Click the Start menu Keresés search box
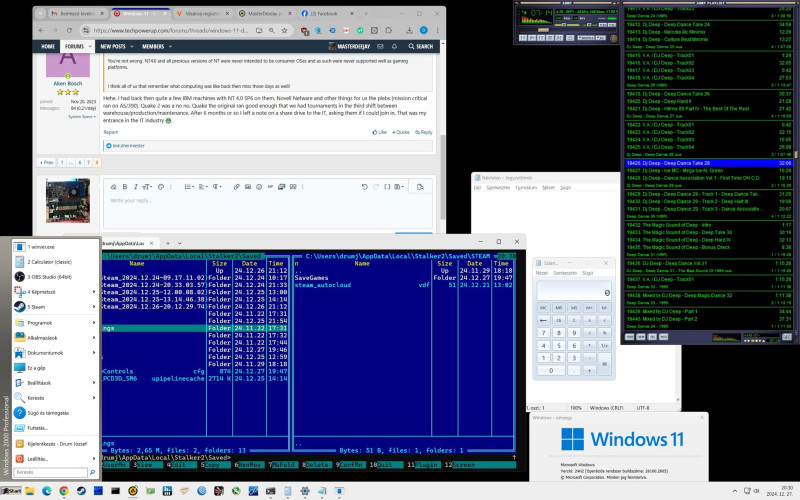 51,472
